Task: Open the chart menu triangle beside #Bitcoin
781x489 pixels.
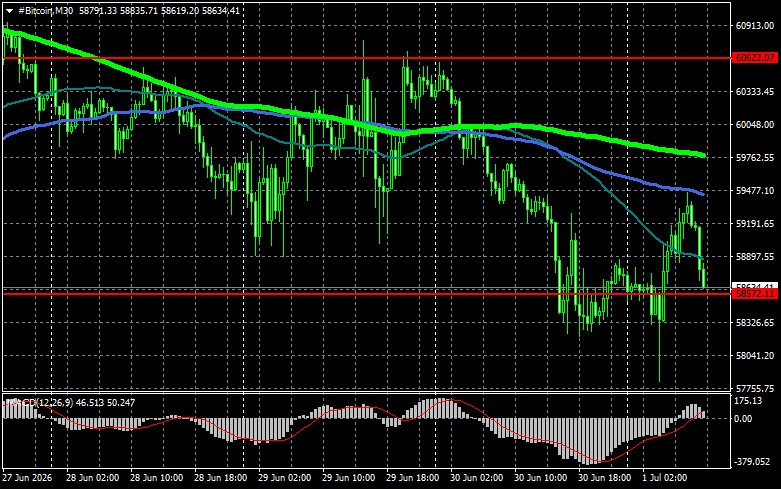Action: click(x=9, y=11)
